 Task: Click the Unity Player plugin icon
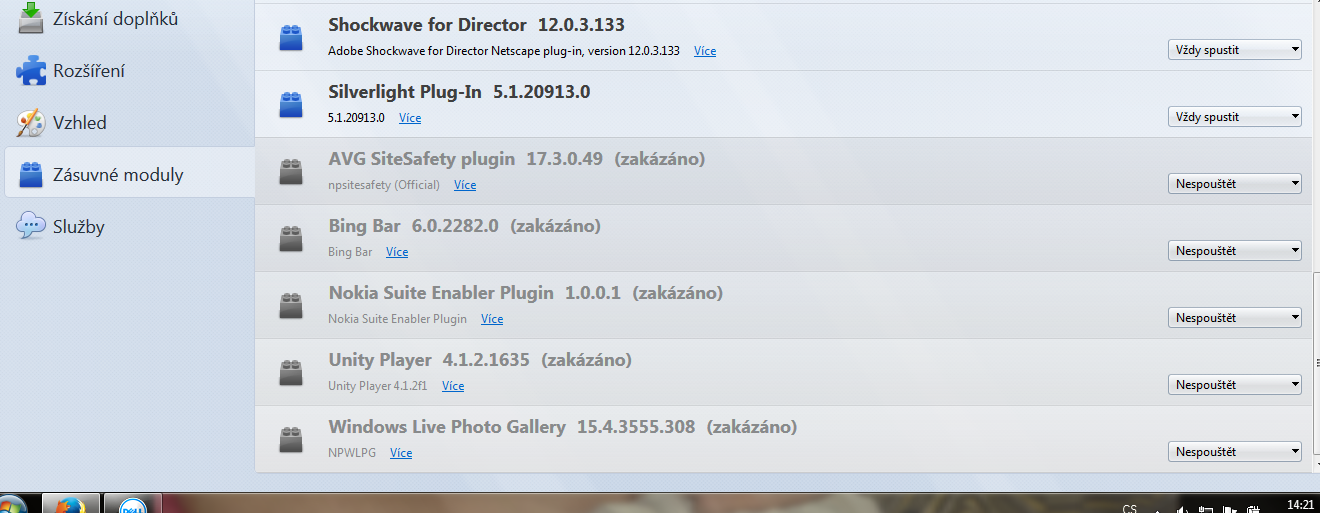coord(291,373)
